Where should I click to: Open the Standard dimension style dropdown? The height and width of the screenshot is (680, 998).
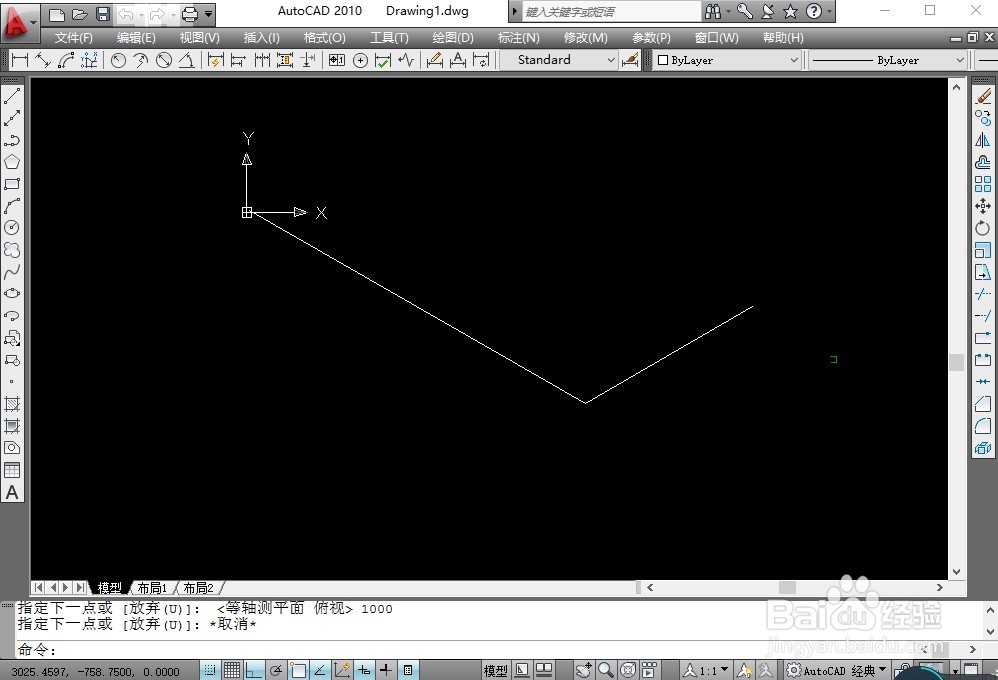point(610,60)
